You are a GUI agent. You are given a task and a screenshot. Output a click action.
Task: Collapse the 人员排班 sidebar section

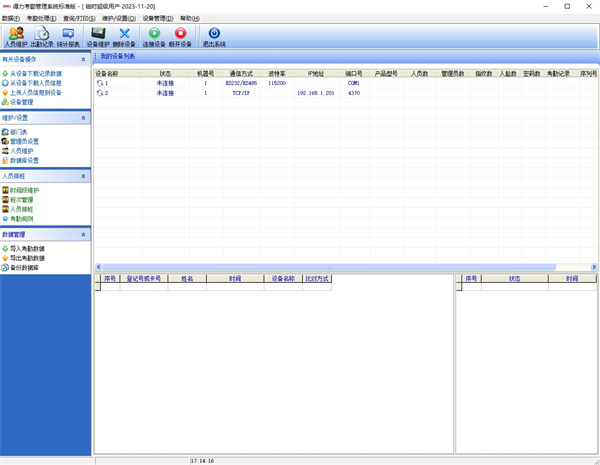[84, 176]
